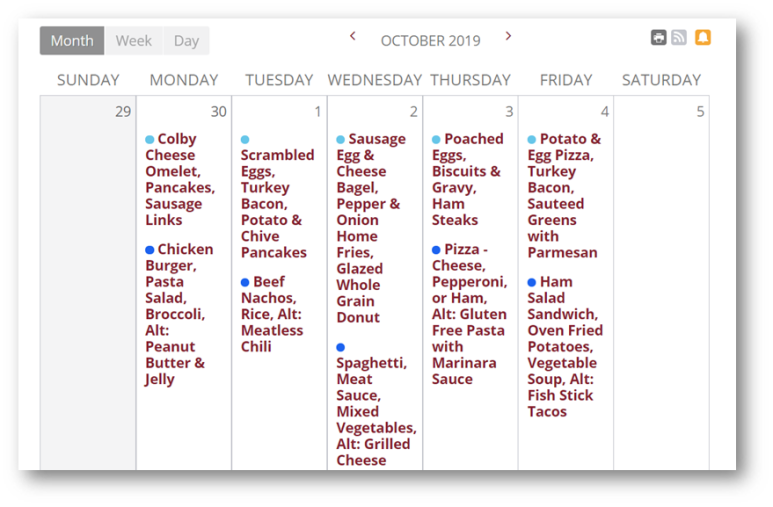Open Spaghetti, Meat Sauce lunch entry

(x=376, y=404)
